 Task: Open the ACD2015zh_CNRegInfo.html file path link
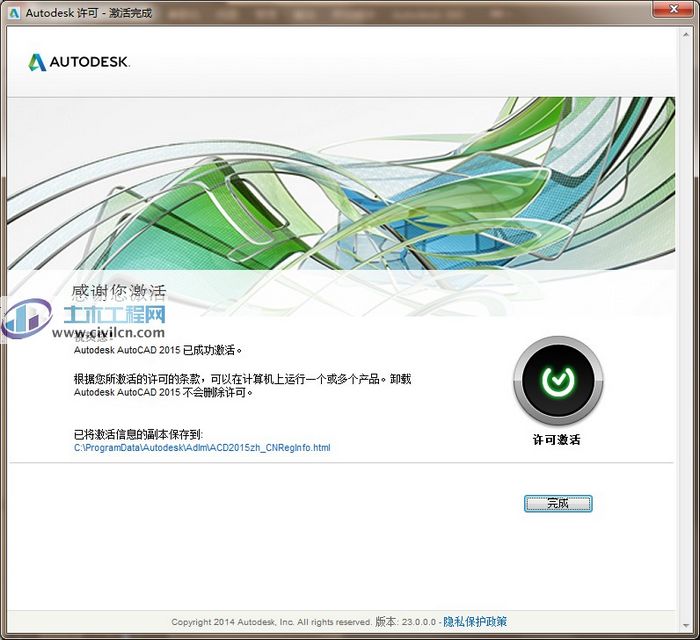click(202, 447)
